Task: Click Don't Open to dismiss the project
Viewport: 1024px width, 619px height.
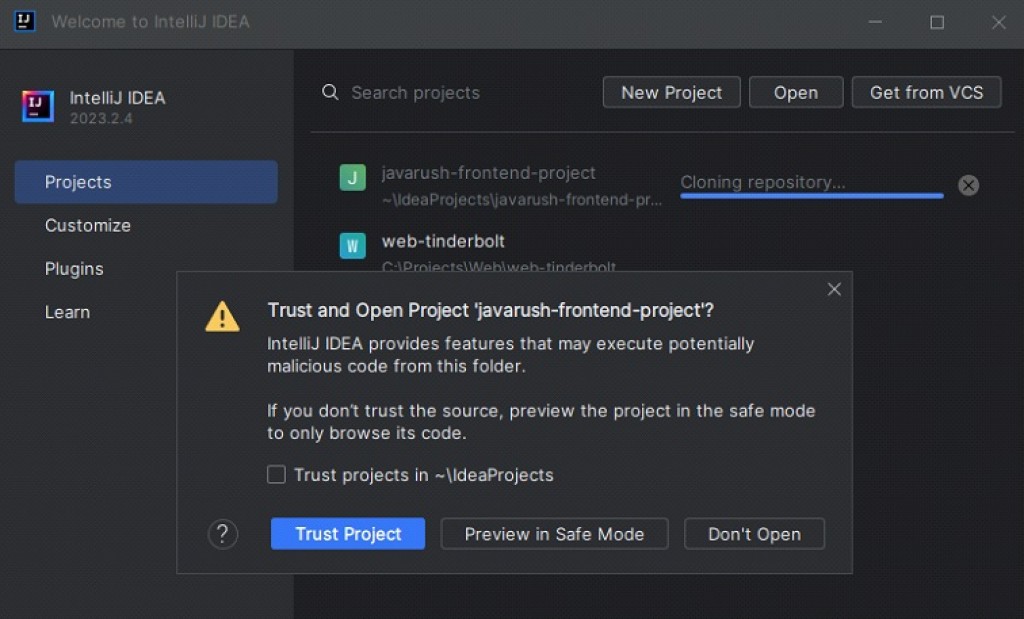Action: [x=754, y=534]
